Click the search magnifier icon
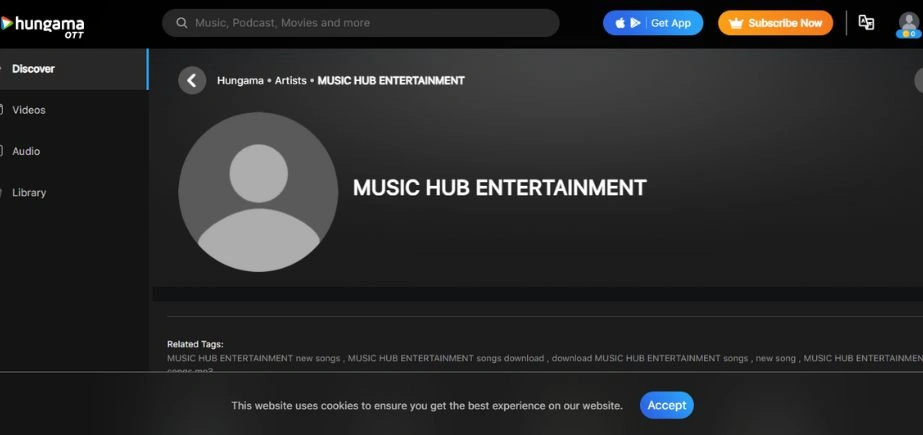 [x=182, y=23]
